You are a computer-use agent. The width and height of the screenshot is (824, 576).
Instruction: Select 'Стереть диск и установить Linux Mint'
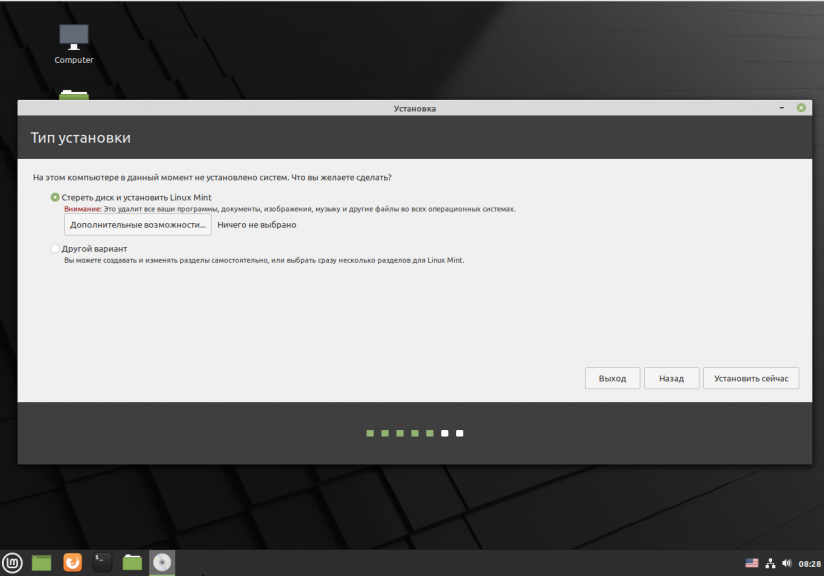[55, 198]
